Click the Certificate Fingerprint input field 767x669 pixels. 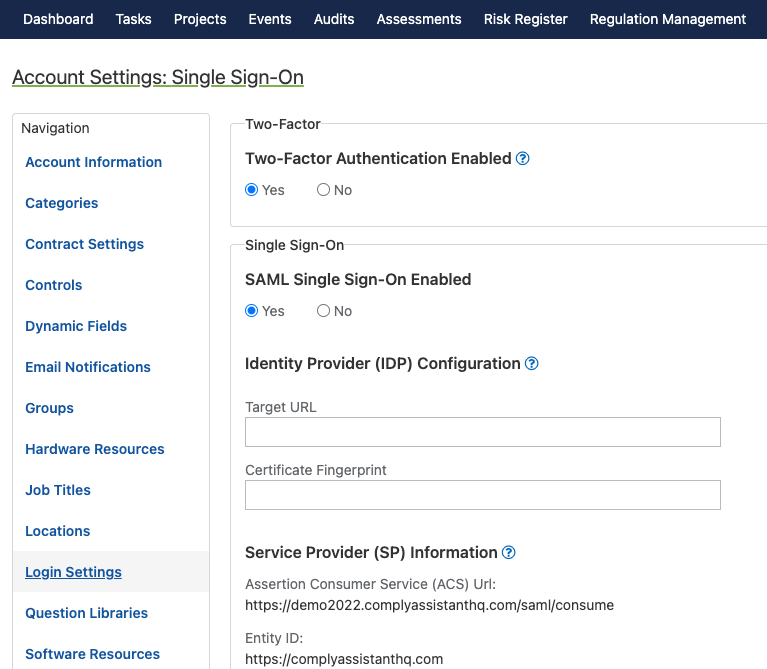(482, 495)
